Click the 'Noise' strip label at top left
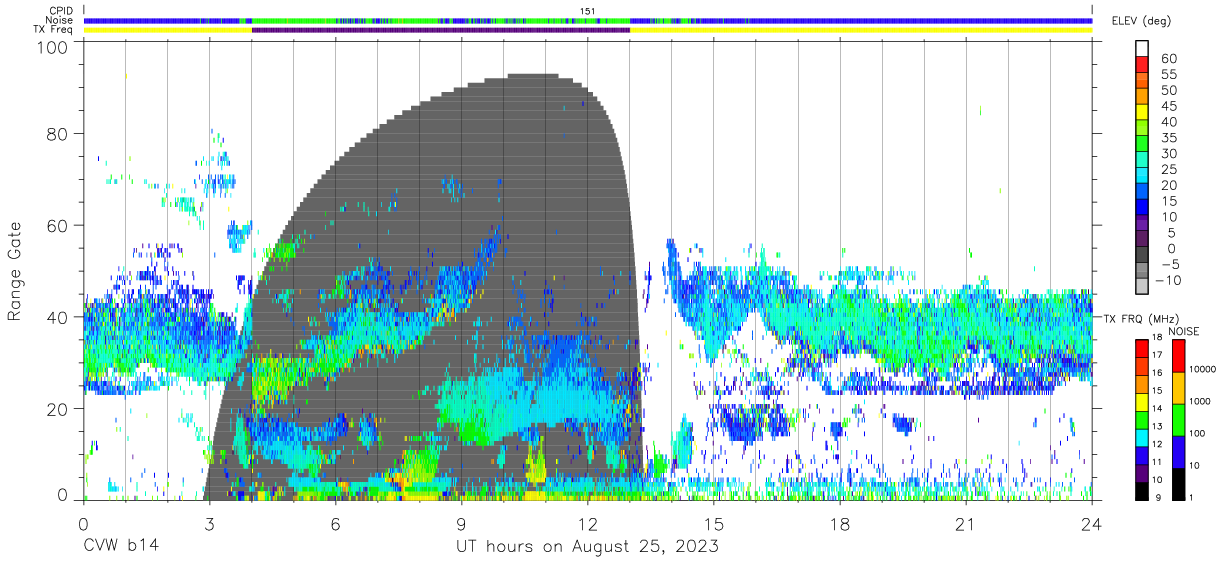1228x567 pixels. 59,20
